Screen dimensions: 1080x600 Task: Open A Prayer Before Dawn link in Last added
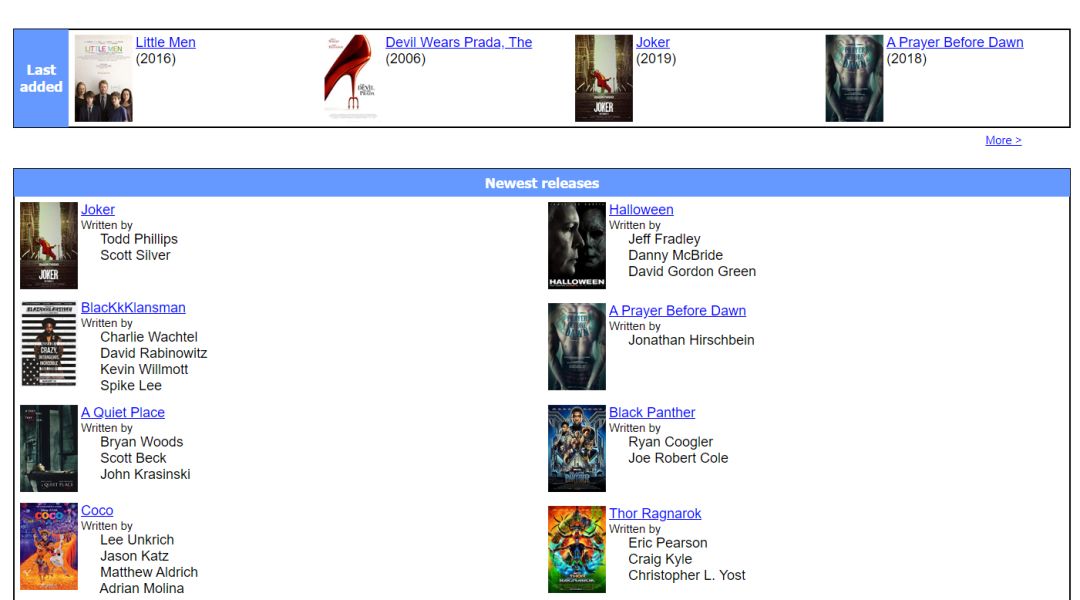click(955, 42)
